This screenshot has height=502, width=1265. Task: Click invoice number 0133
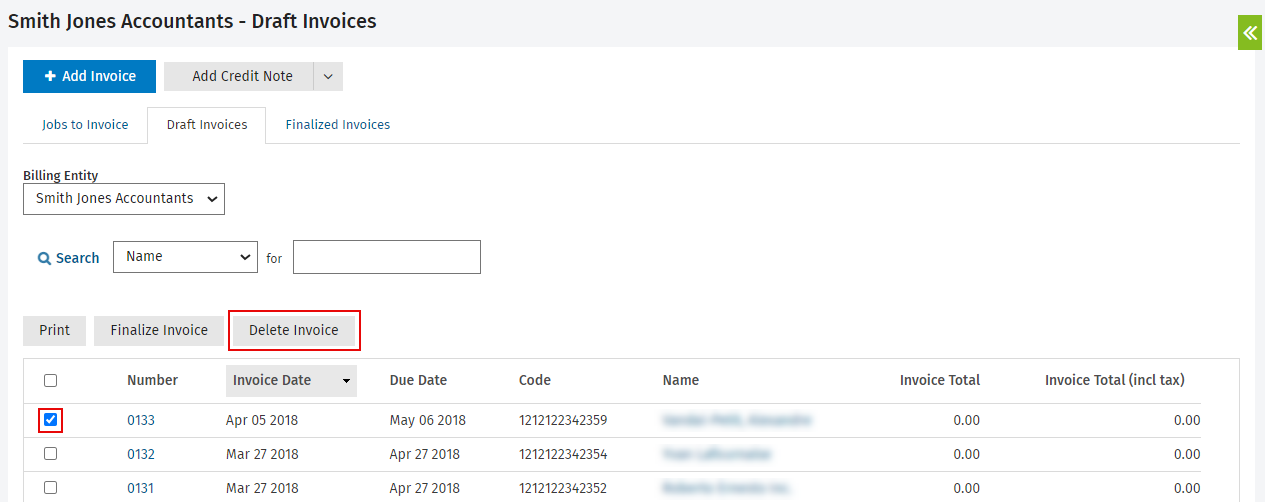coord(141,420)
